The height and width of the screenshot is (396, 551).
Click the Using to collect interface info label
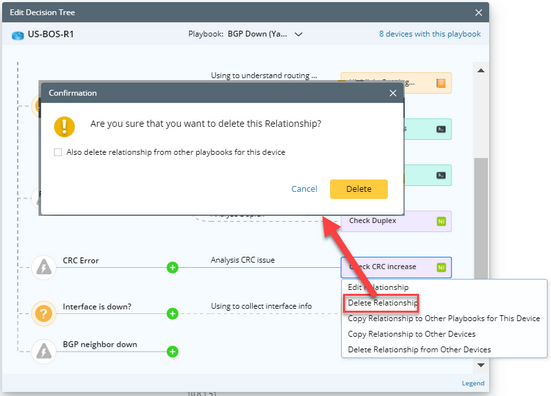[x=261, y=306]
